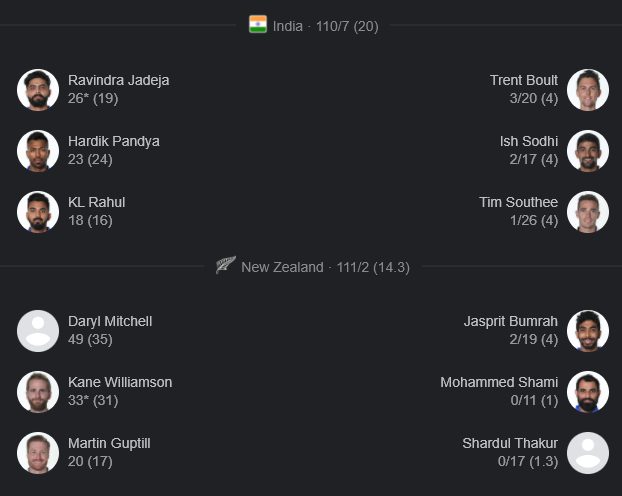Select the Jasprit Bumrah name link

tap(510, 321)
